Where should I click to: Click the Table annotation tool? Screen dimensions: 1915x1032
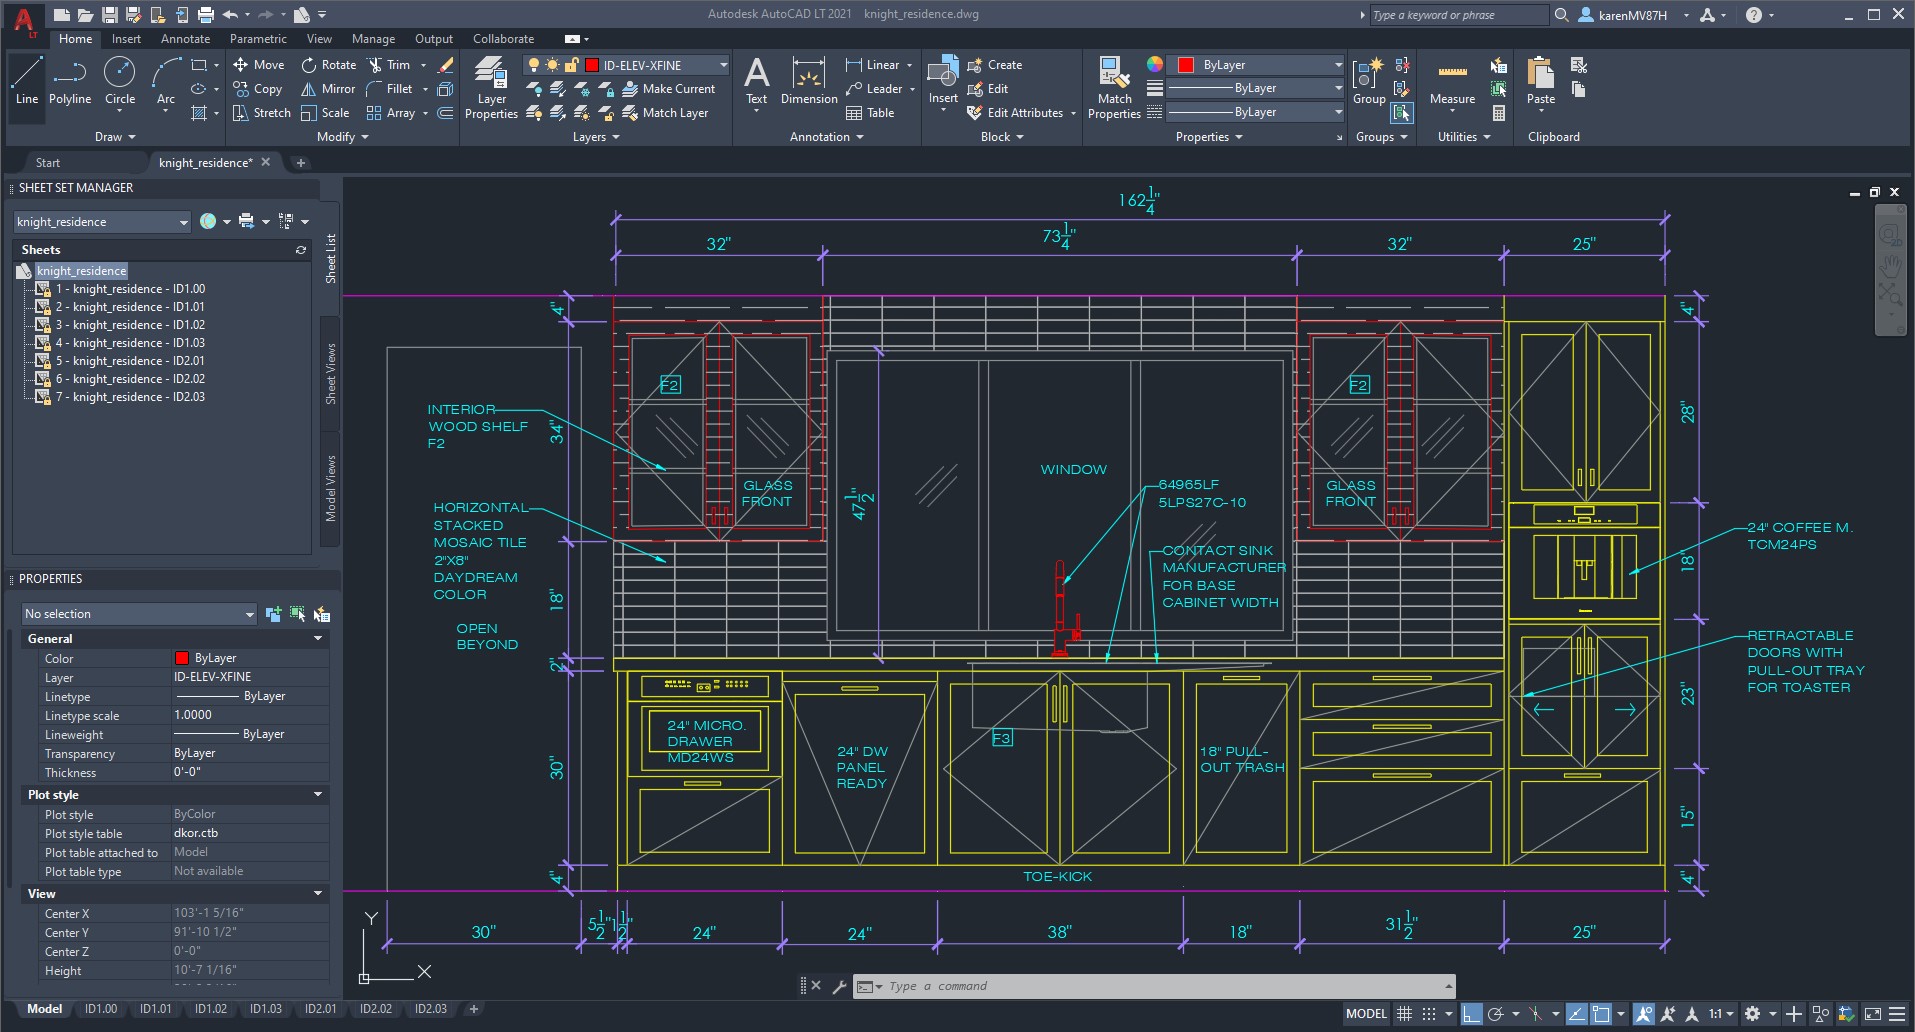(x=870, y=113)
